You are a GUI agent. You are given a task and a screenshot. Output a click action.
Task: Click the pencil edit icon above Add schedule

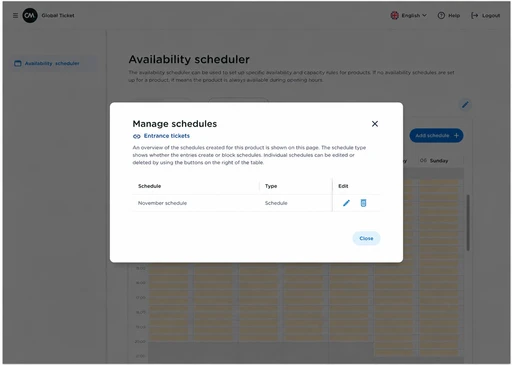(x=465, y=105)
